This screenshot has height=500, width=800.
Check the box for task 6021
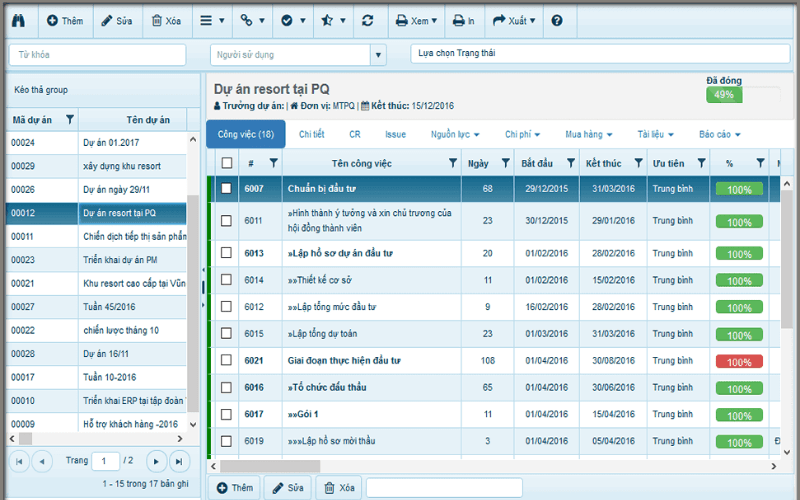tap(226, 360)
